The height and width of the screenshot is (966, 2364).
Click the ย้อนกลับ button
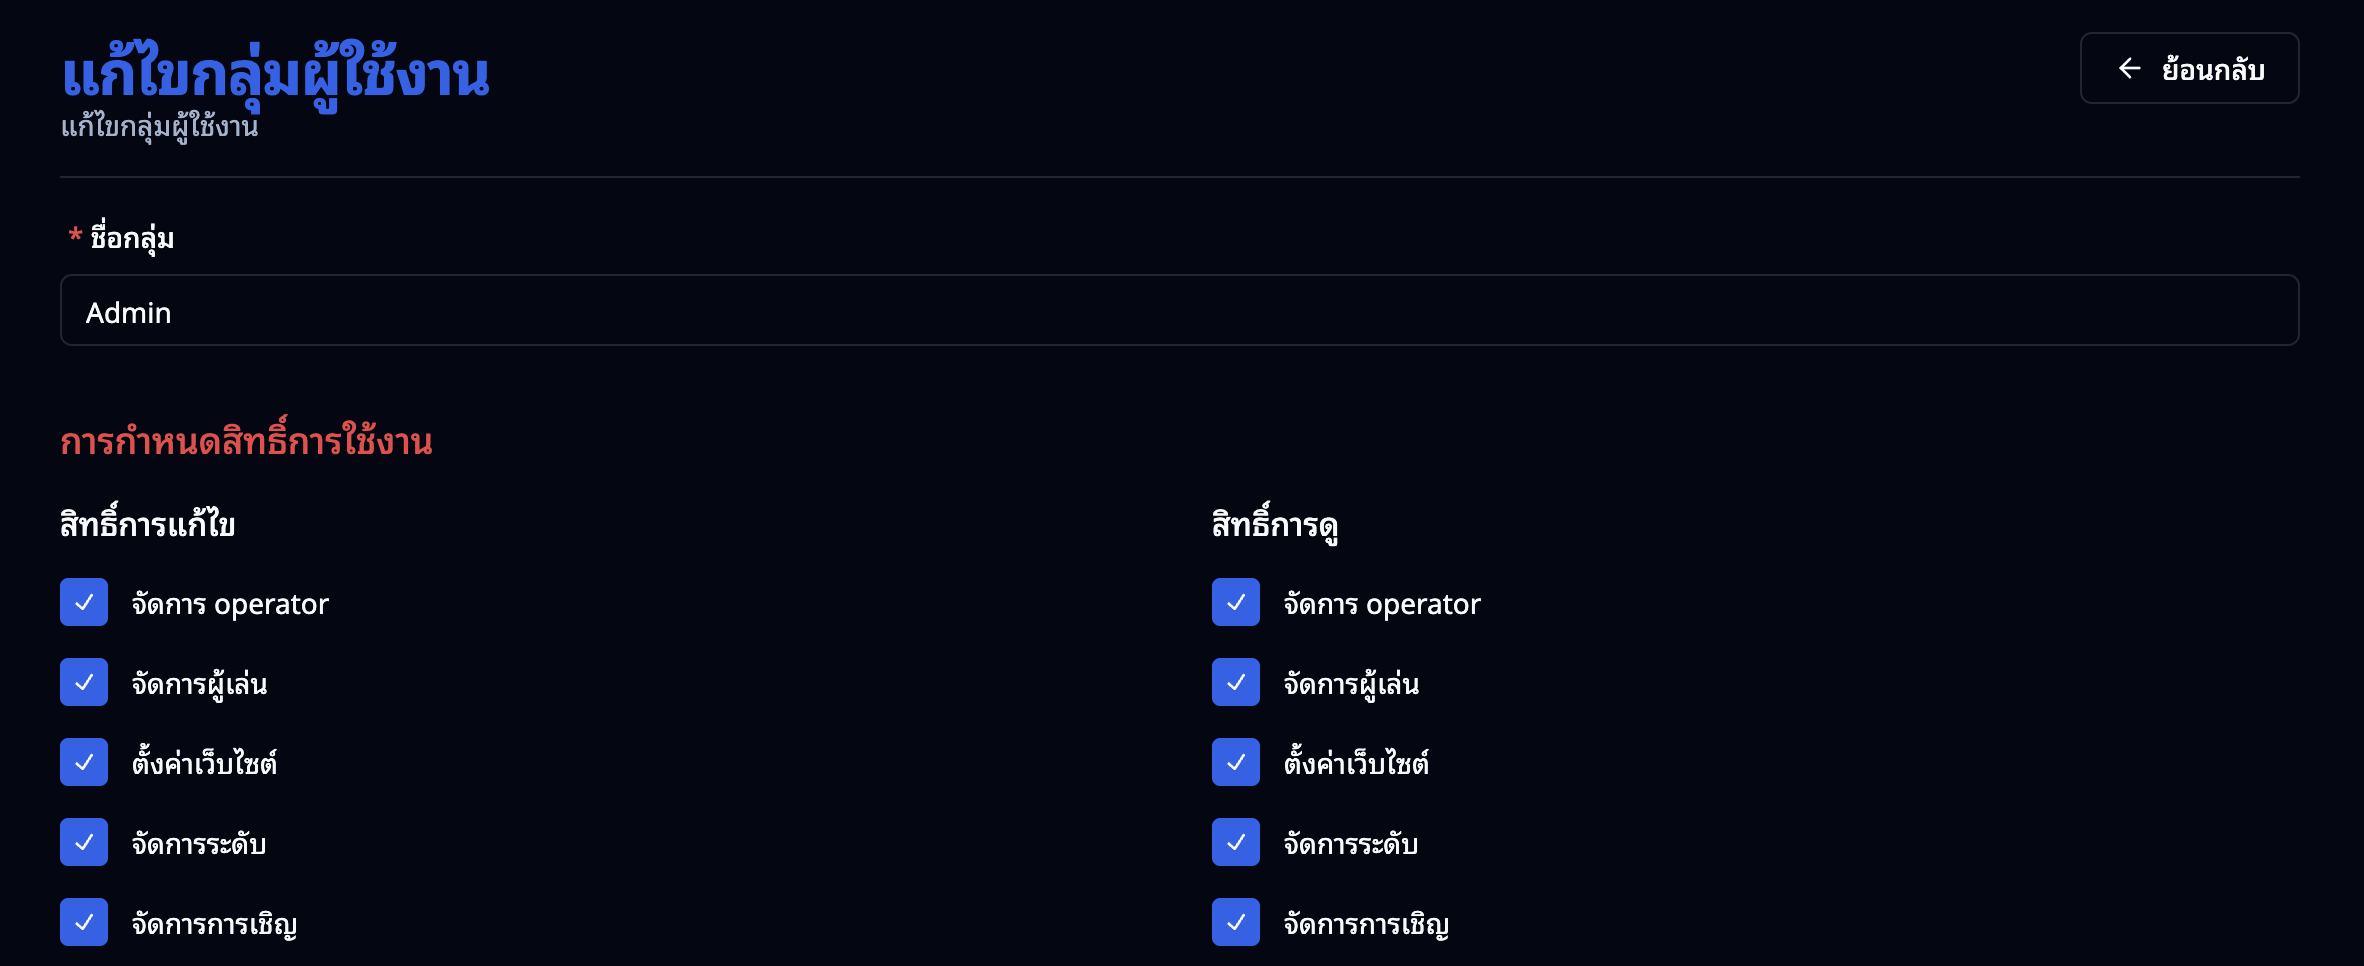coord(2189,68)
